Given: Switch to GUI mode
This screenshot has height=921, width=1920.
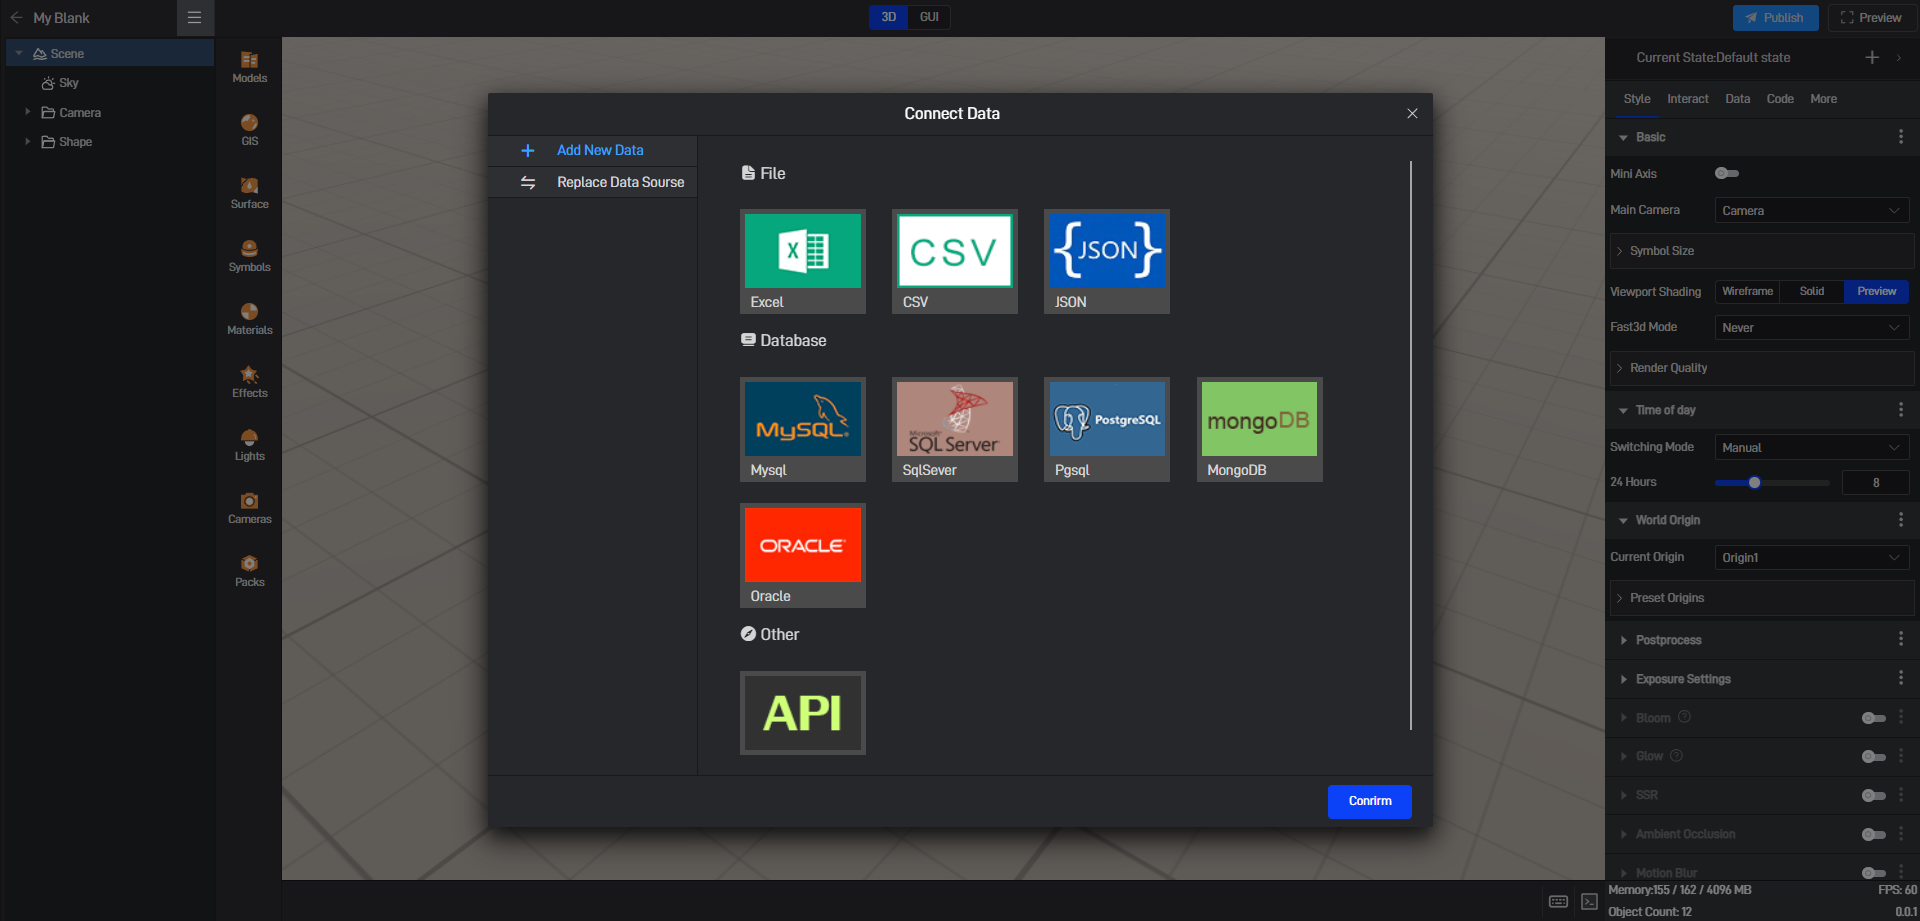Looking at the screenshot, I should [x=929, y=17].
